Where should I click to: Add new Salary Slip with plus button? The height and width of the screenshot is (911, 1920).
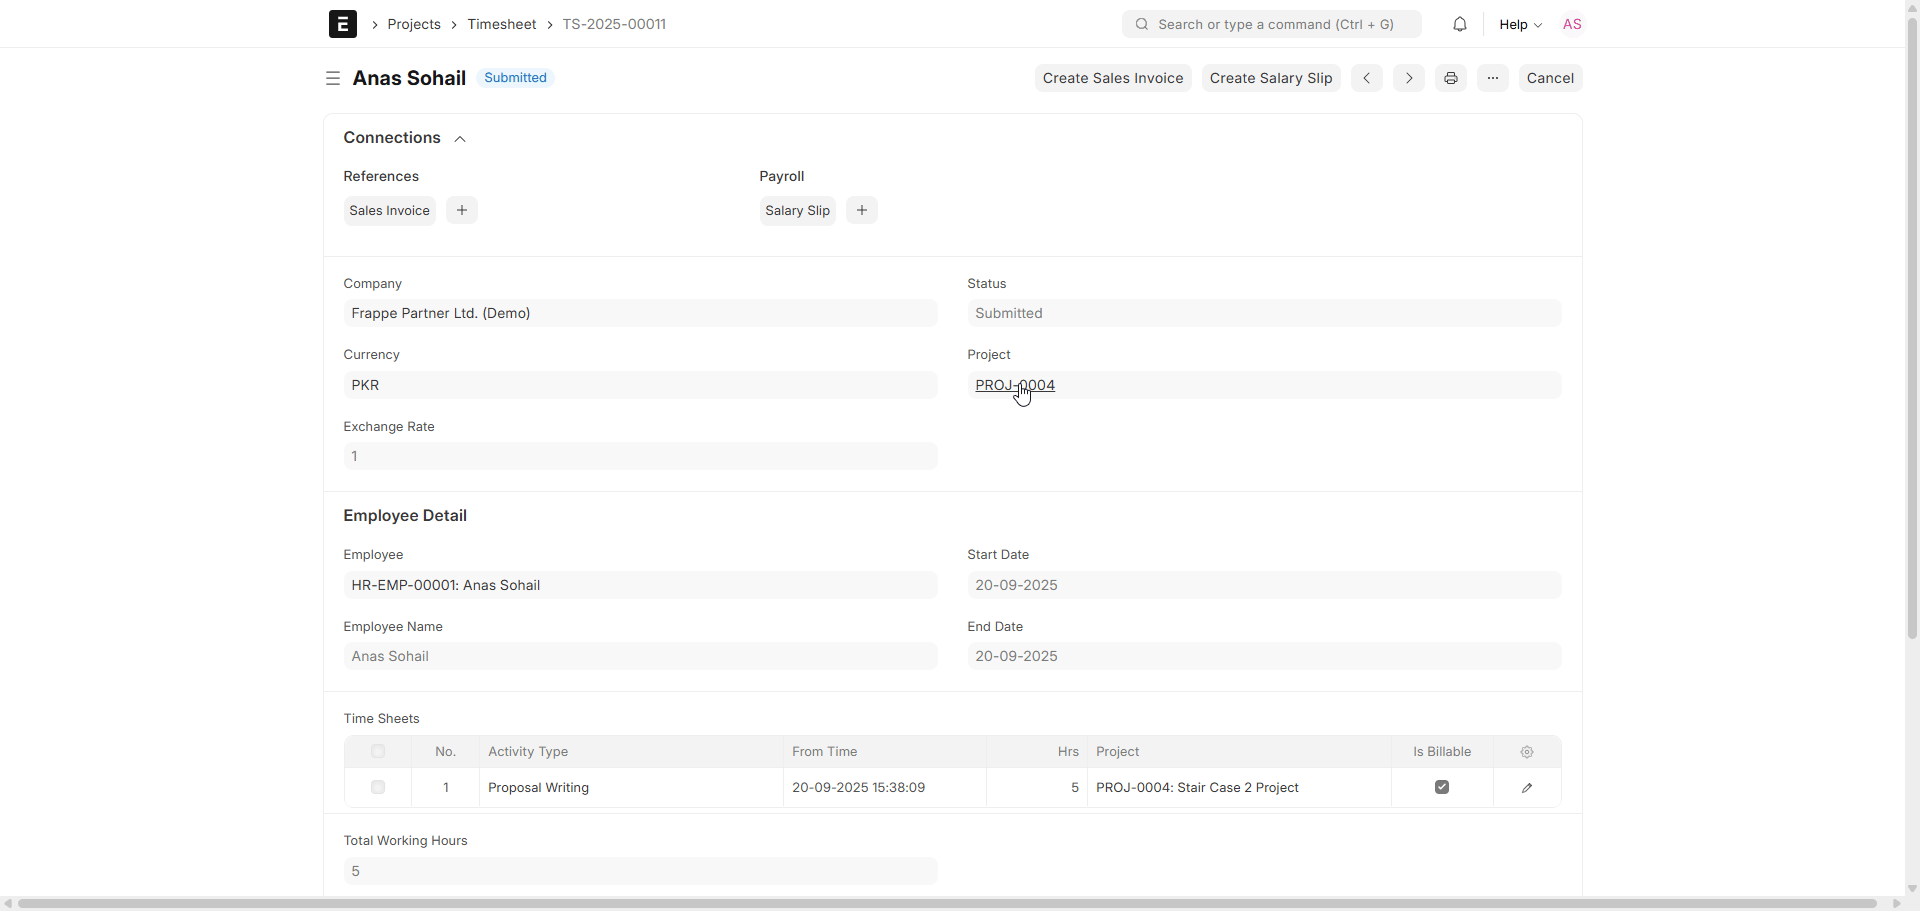861,210
